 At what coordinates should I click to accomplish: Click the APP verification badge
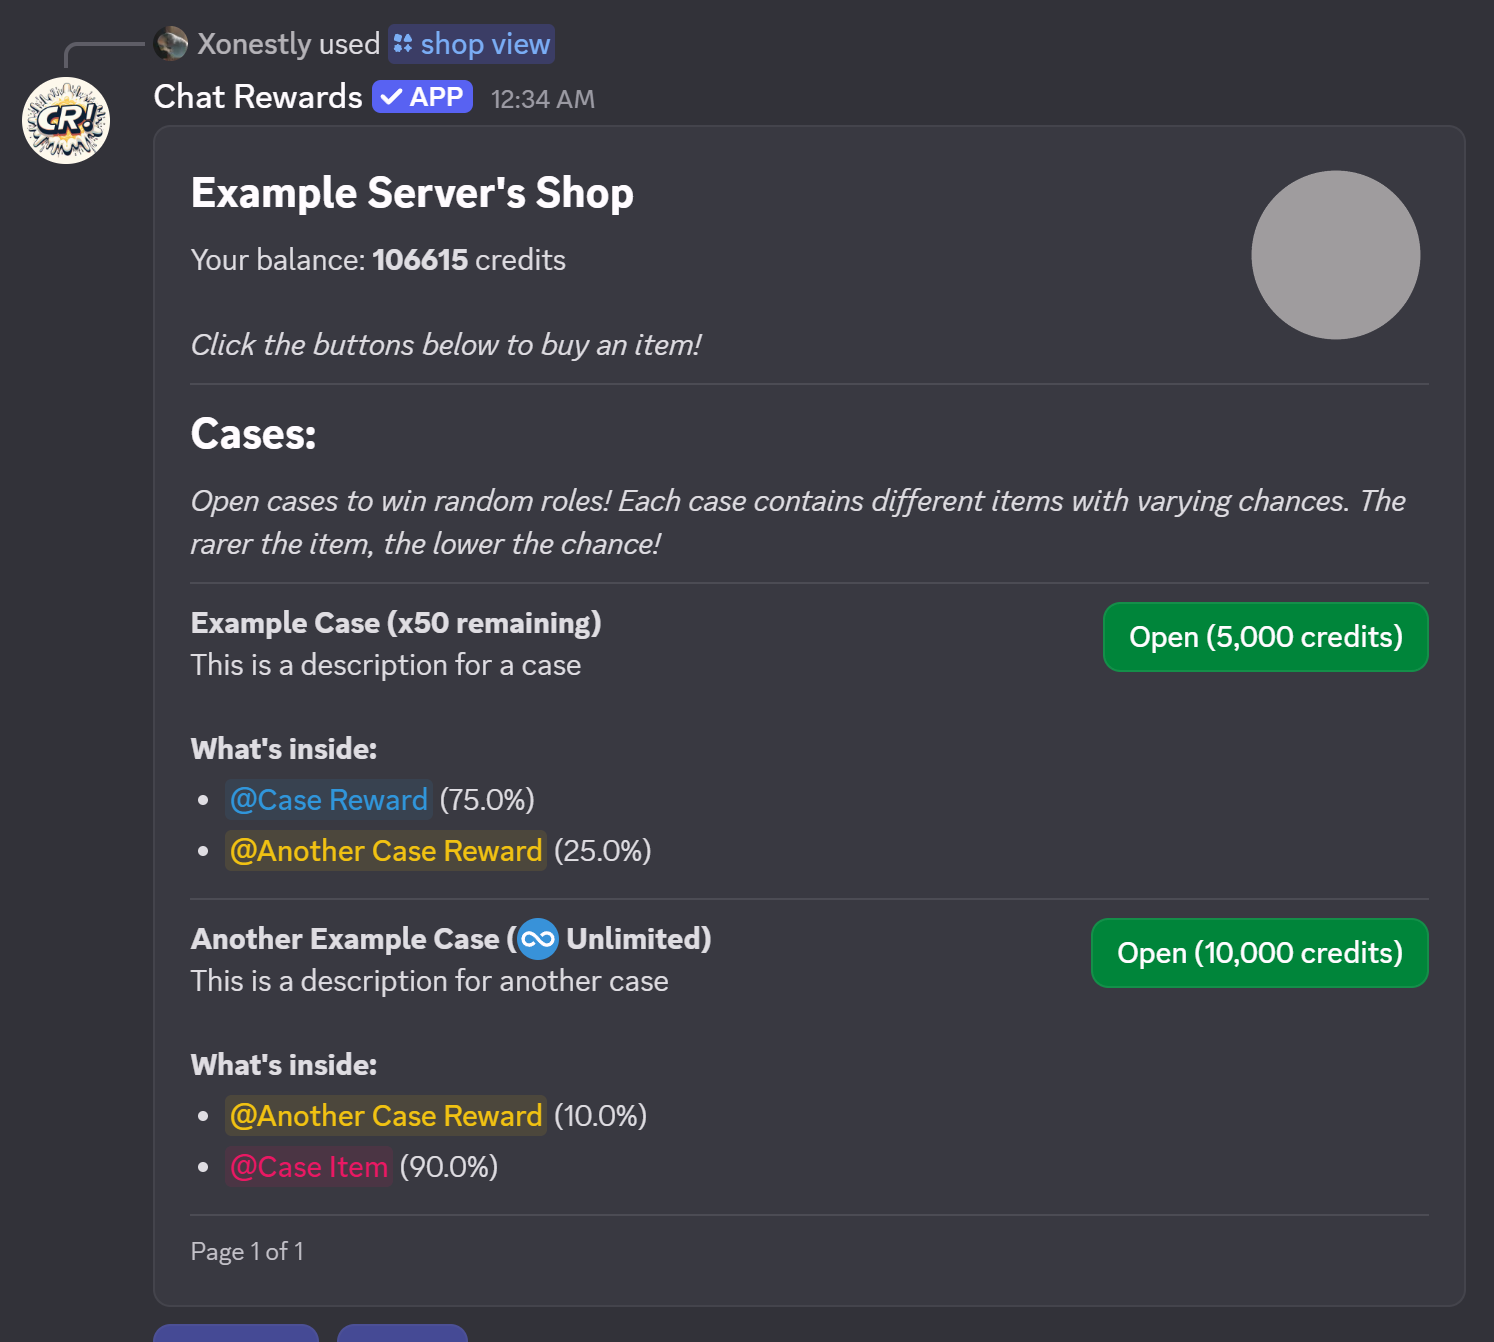point(421,96)
